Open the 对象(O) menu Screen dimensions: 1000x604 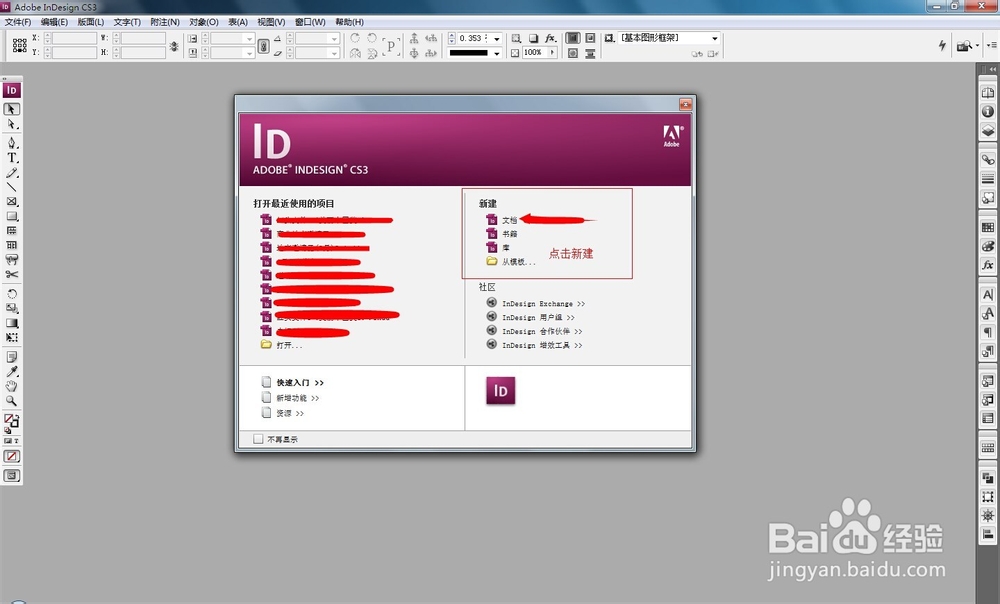pyautogui.click(x=203, y=22)
